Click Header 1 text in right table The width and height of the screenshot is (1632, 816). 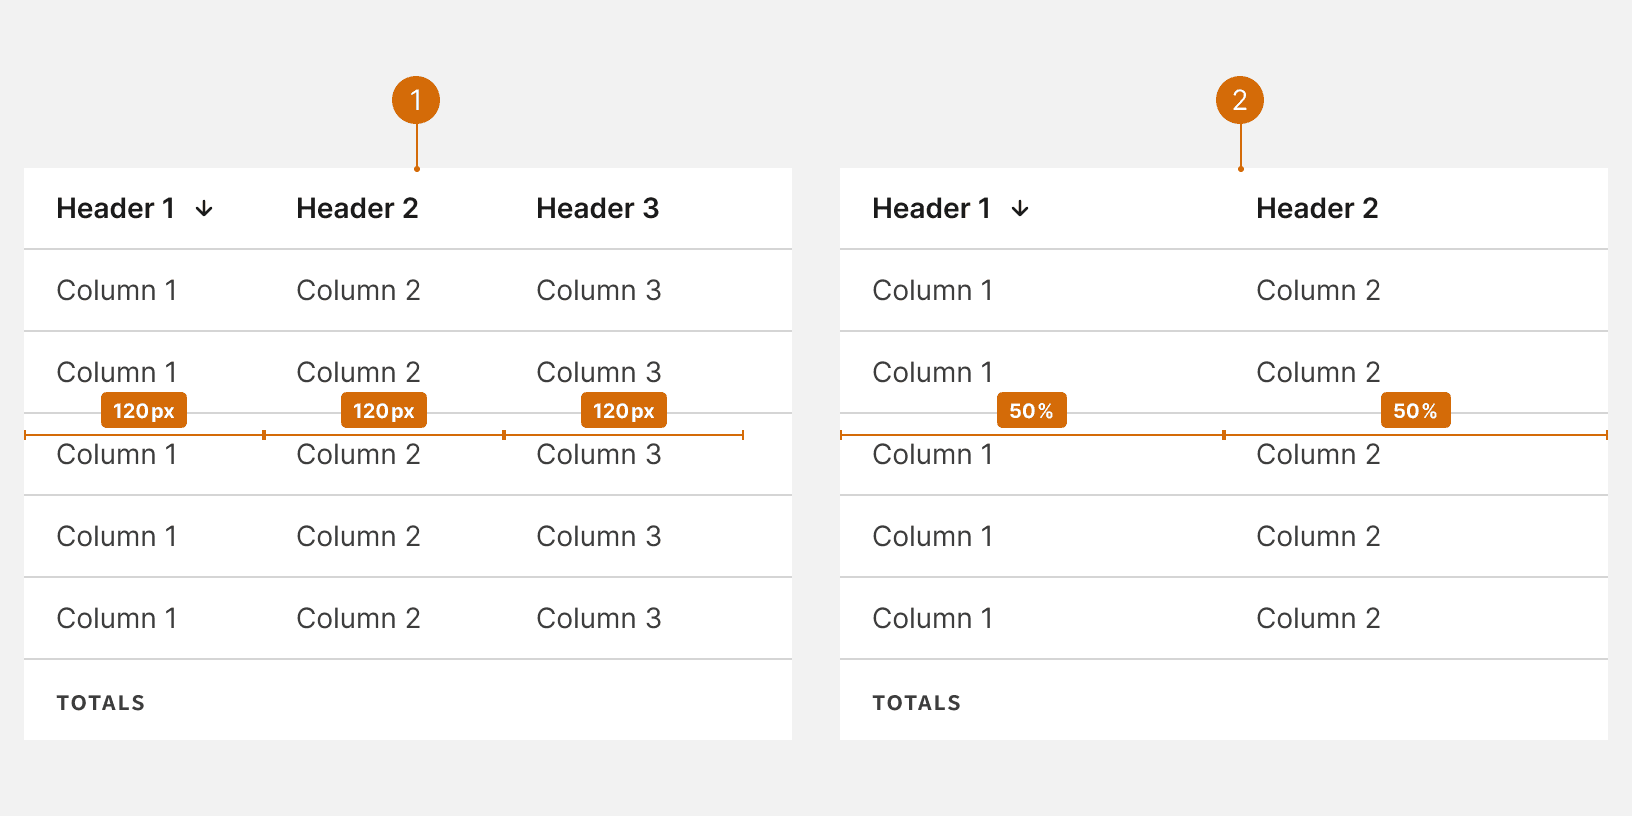point(931,208)
